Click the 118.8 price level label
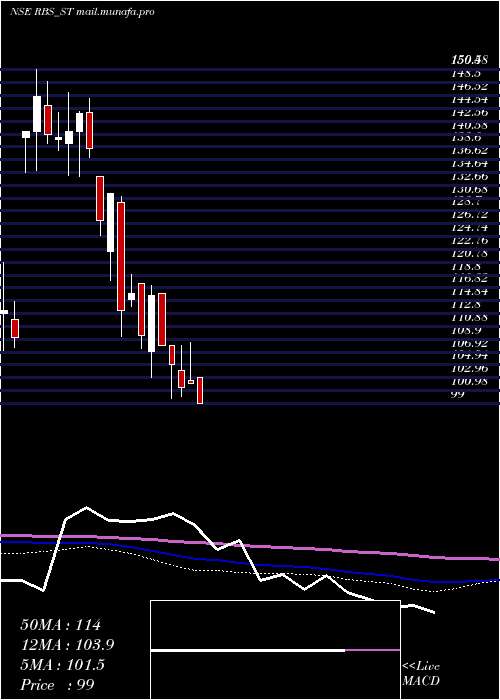Image resolution: width=500 pixels, height=700 pixels. (468, 267)
